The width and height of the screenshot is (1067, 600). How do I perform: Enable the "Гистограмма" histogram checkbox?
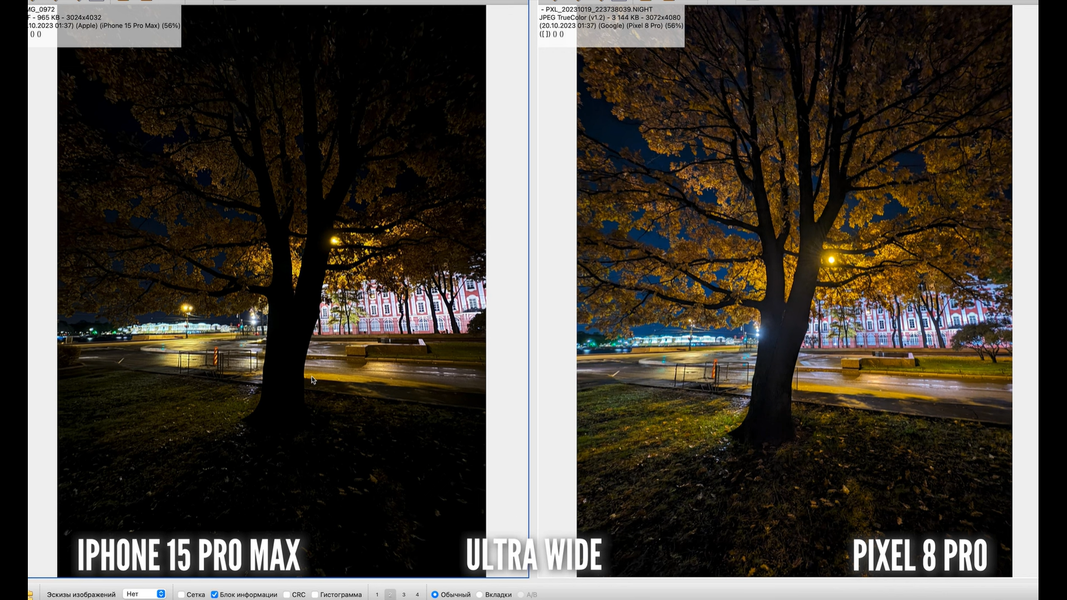coord(315,595)
